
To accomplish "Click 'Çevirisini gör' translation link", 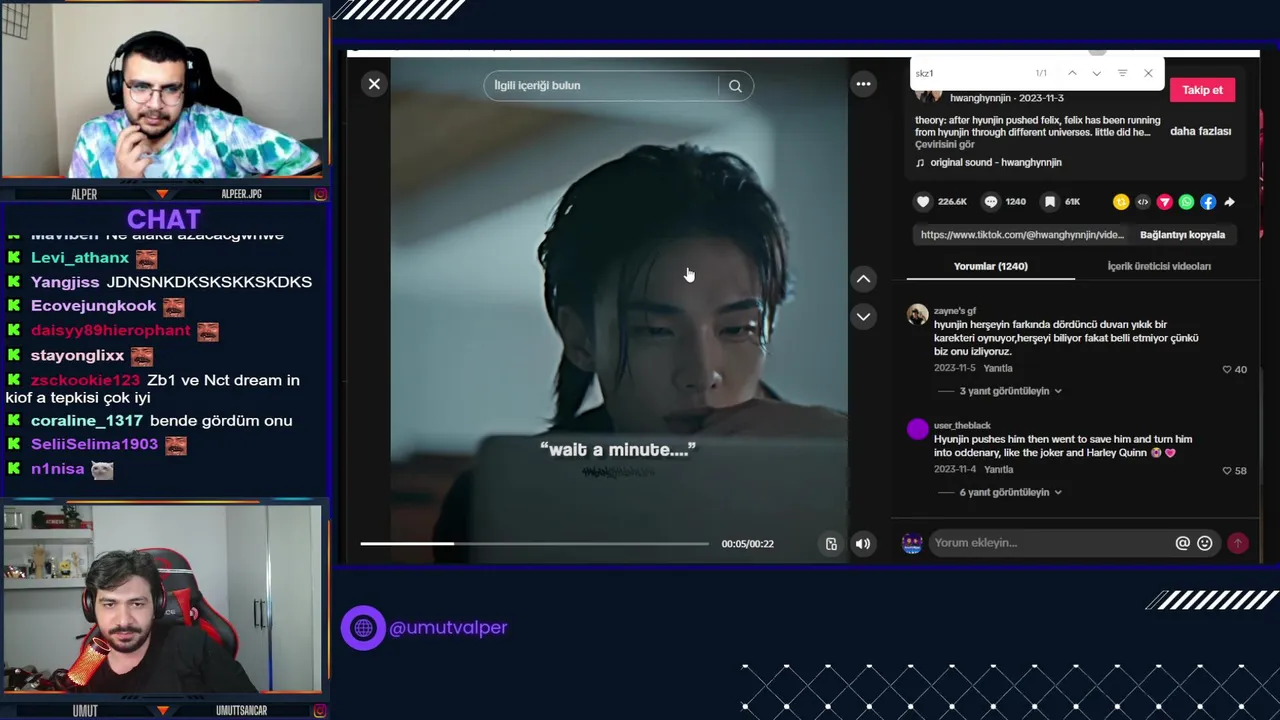I will point(944,145).
